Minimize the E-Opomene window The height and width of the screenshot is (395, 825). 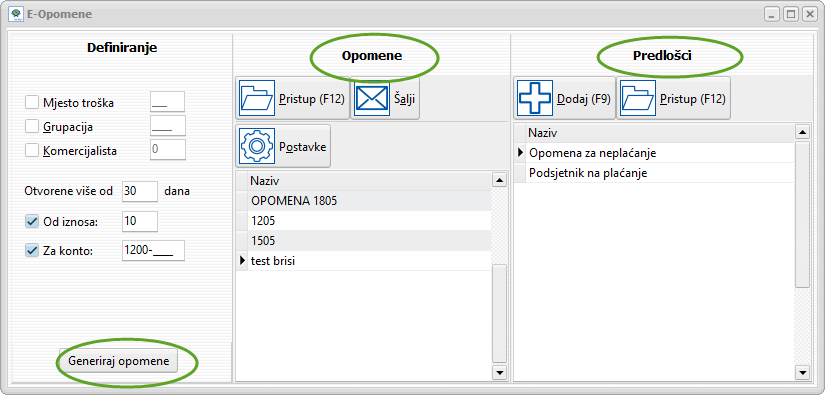[x=773, y=14]
